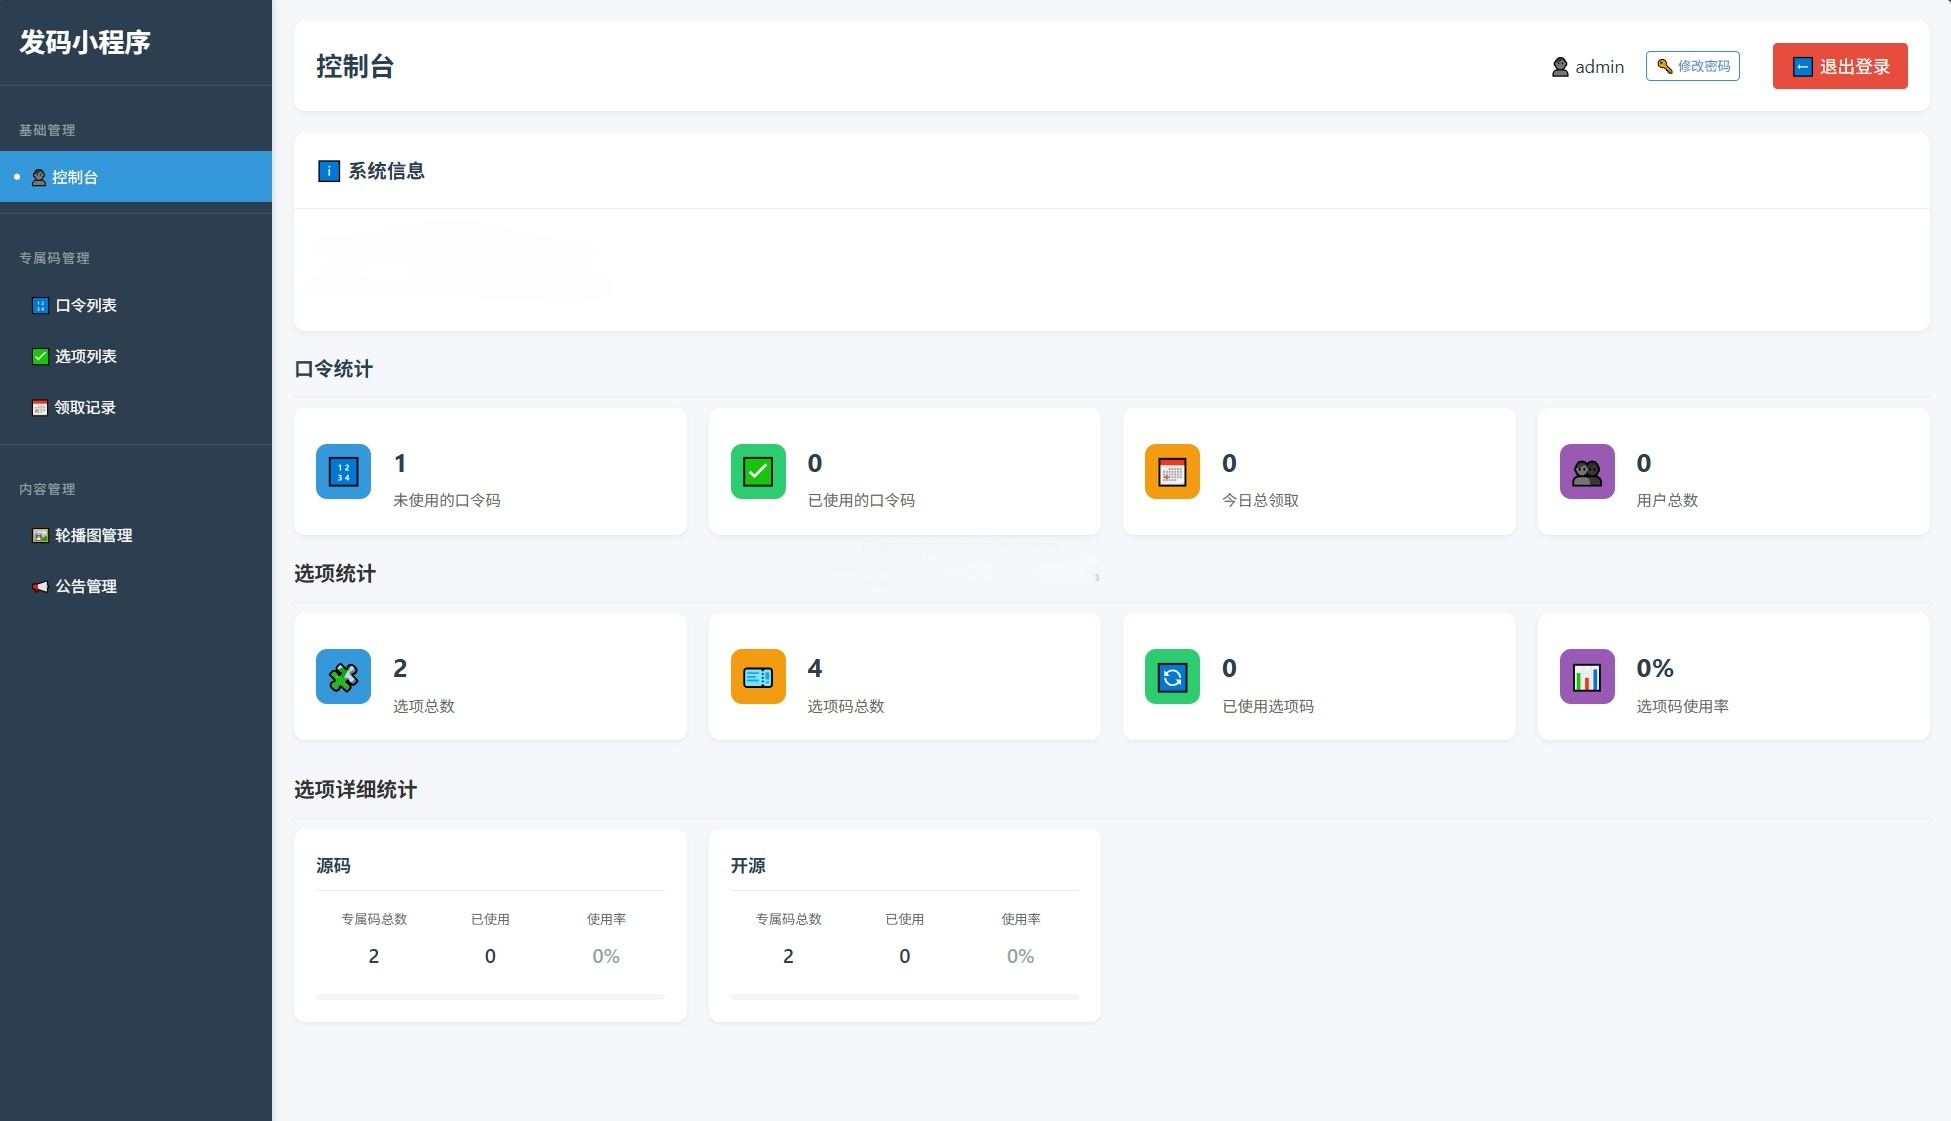Image resolution: width=1951 pixels, height=1121 pixels.
Task: Click the orange calendar icon for today's claims
Action: pyautogui.click(x=1172, y=472)
